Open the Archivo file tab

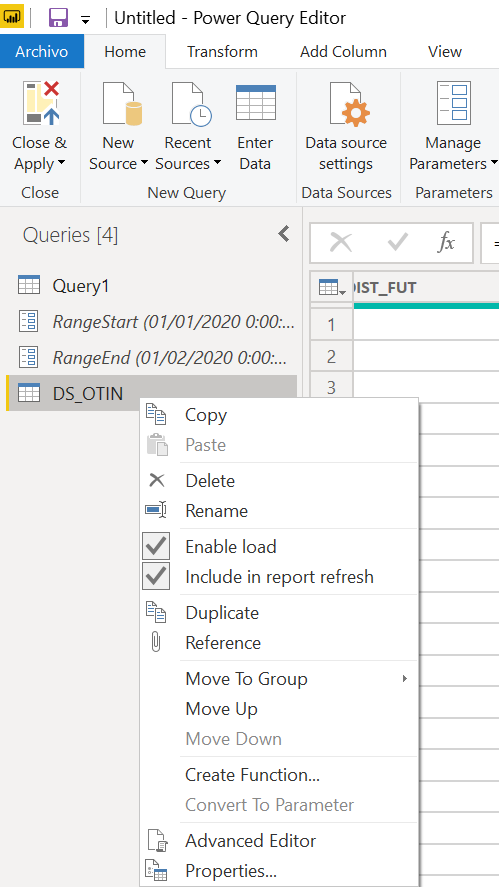coord(42,51)
